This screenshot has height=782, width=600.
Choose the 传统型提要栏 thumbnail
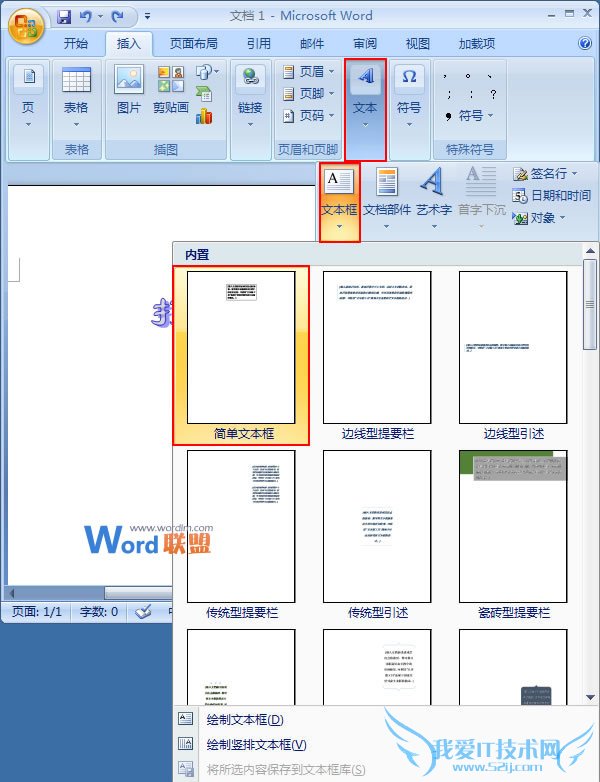[241, 534]
